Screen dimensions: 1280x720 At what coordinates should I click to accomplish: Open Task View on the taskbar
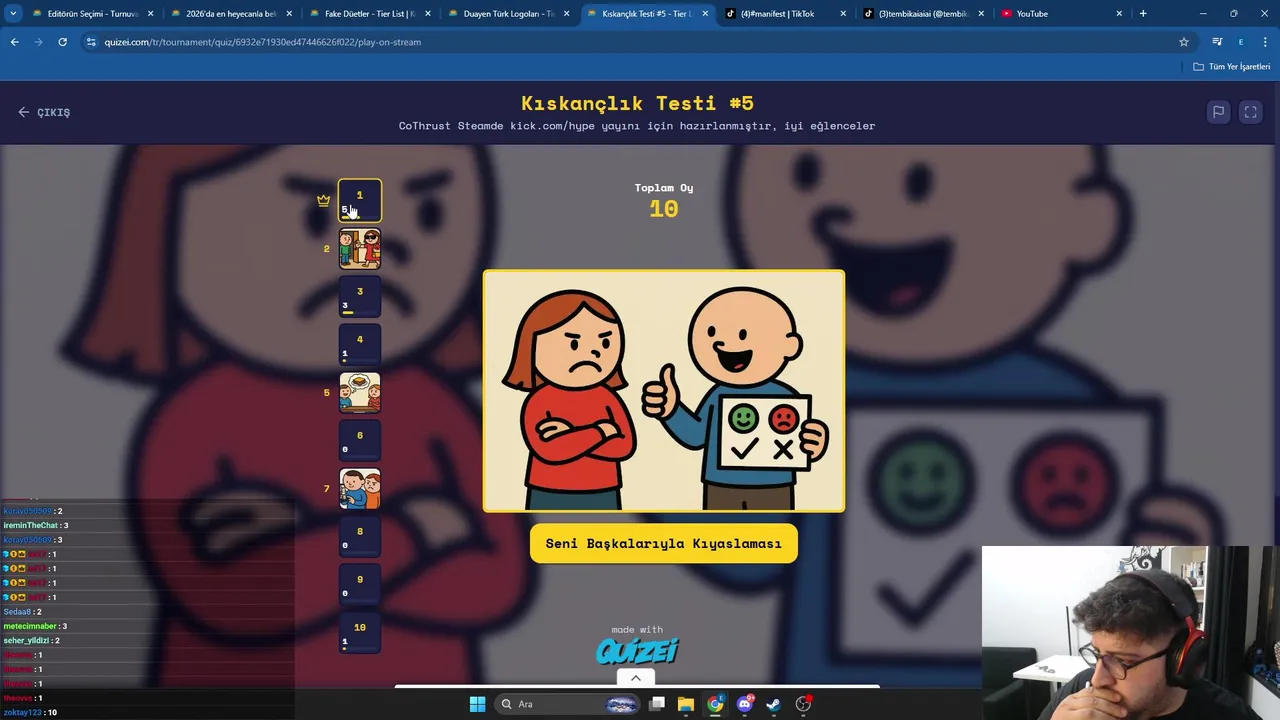(657, 704)
